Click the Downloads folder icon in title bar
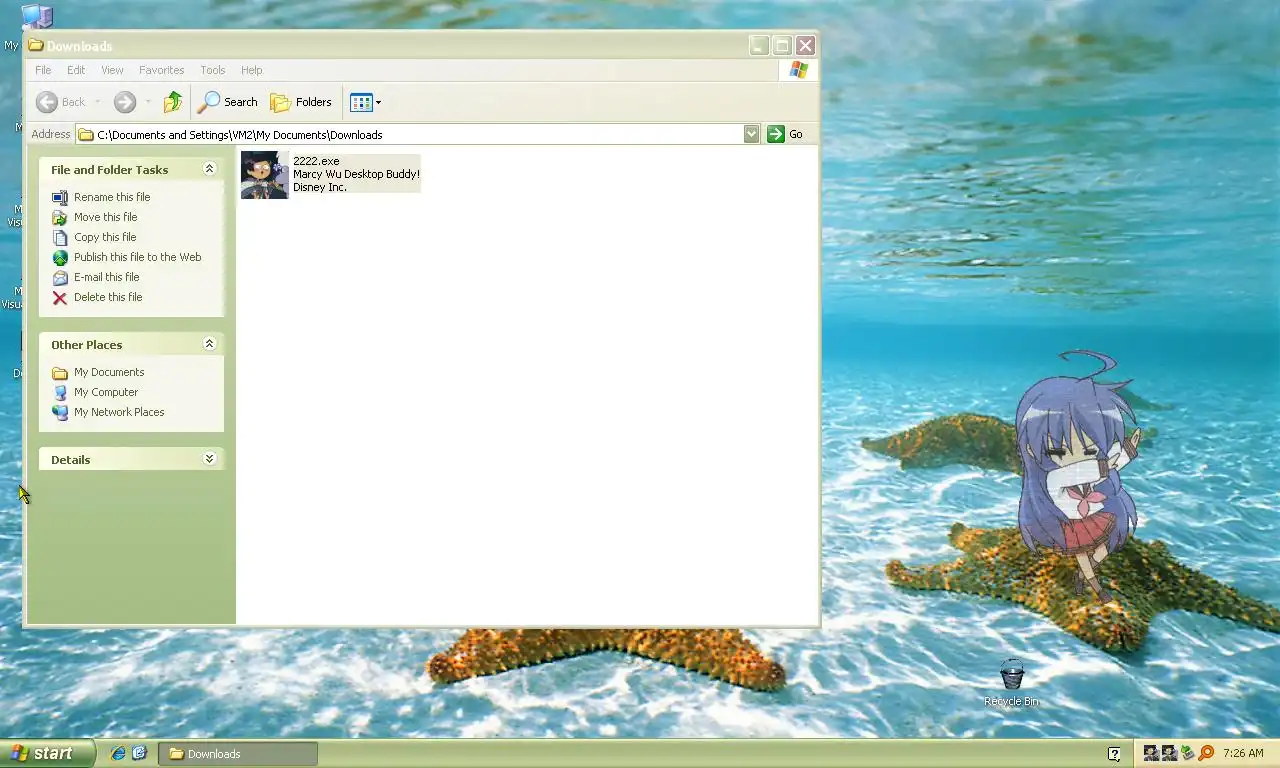 (36, 45)
